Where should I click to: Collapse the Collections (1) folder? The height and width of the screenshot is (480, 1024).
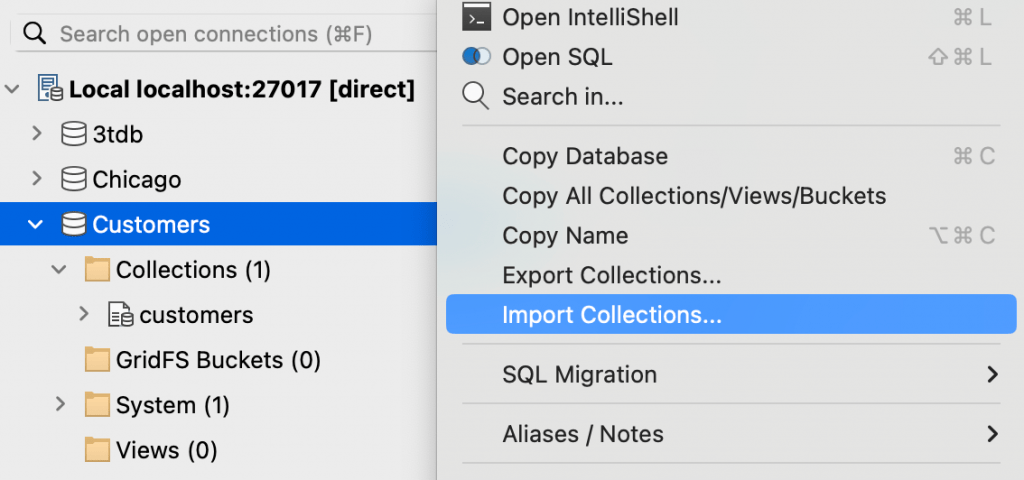click(x=59, y=270)
